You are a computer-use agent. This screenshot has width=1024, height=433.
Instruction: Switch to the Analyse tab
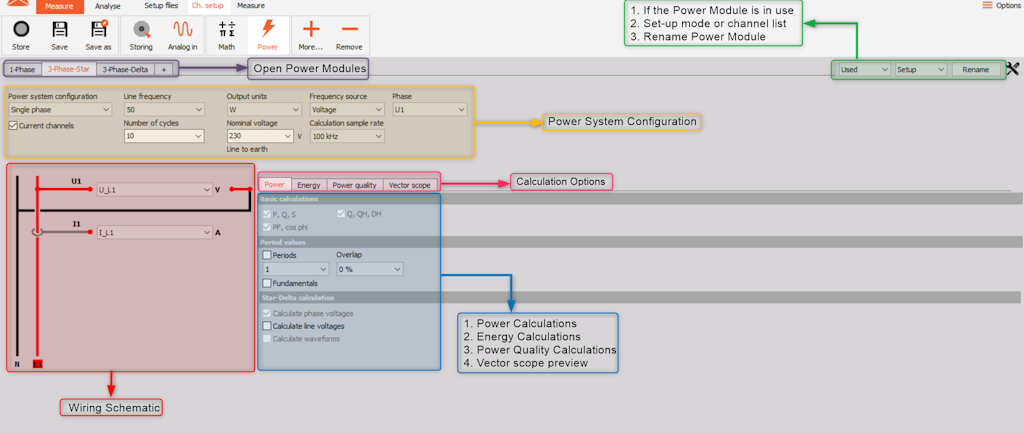(108, 7)
